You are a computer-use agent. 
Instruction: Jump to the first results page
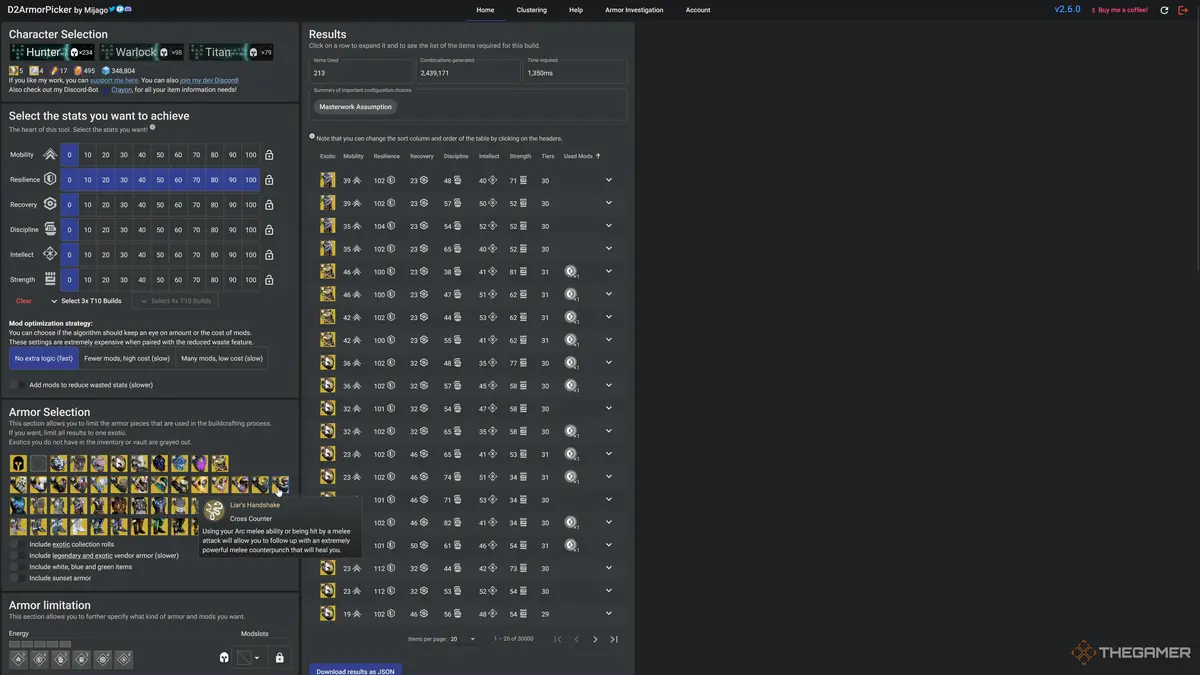[x=557, y=639]
